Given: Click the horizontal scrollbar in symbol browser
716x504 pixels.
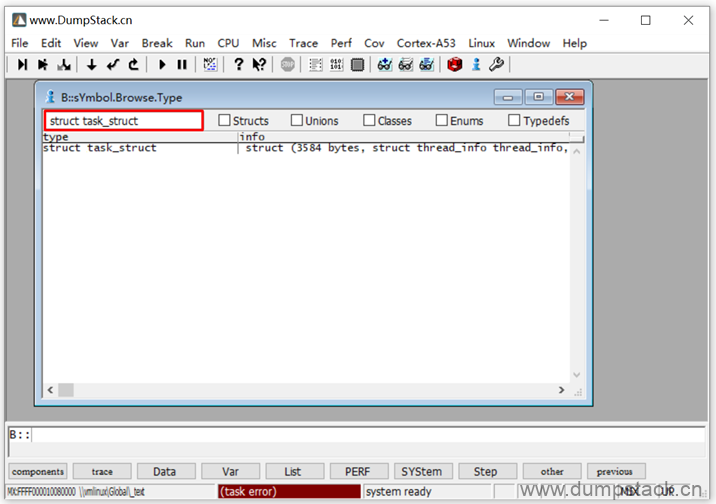Looking at the screenshot, I should click(300, 388).
